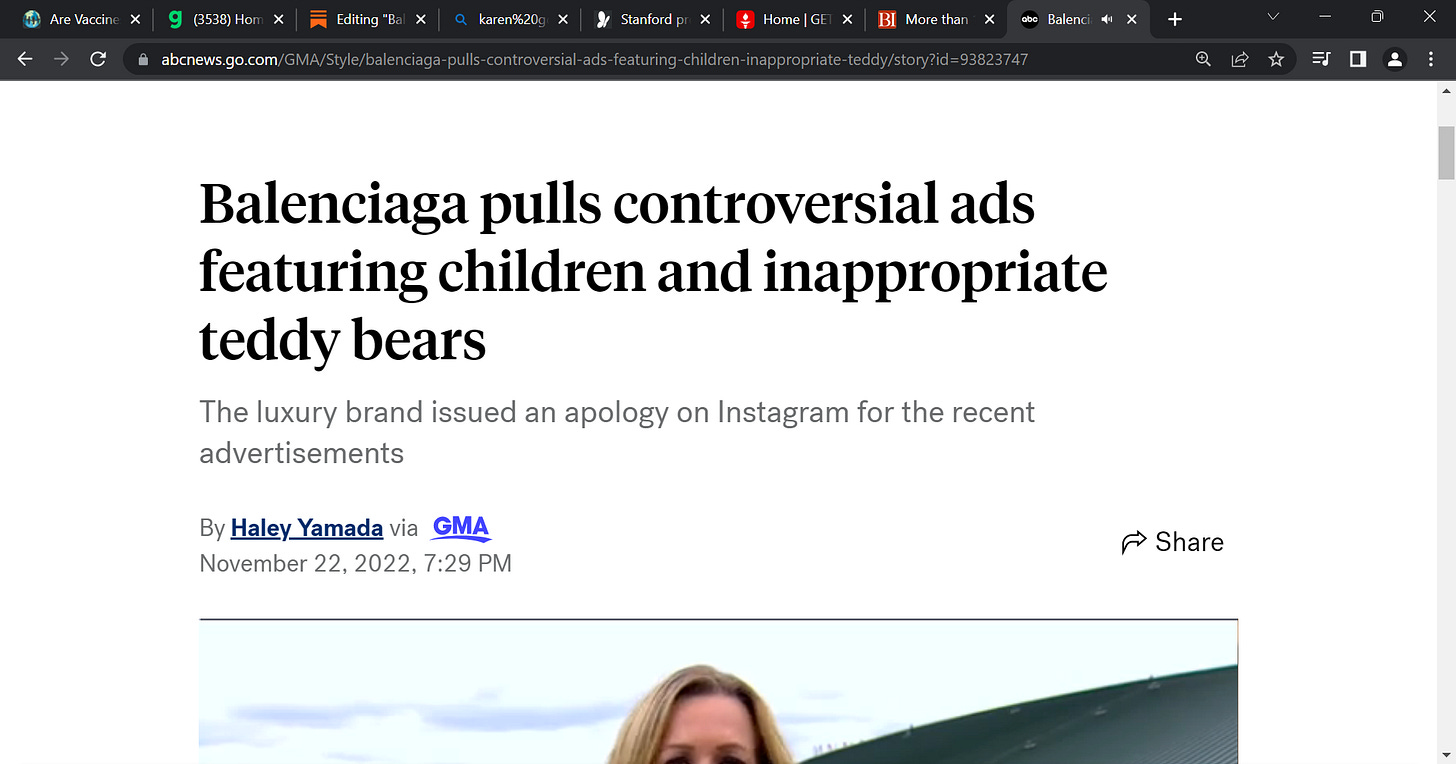This screenshot has height=764, width=1456.
Task: Reload the page with the refresh icon
Action: click(98, 59)
